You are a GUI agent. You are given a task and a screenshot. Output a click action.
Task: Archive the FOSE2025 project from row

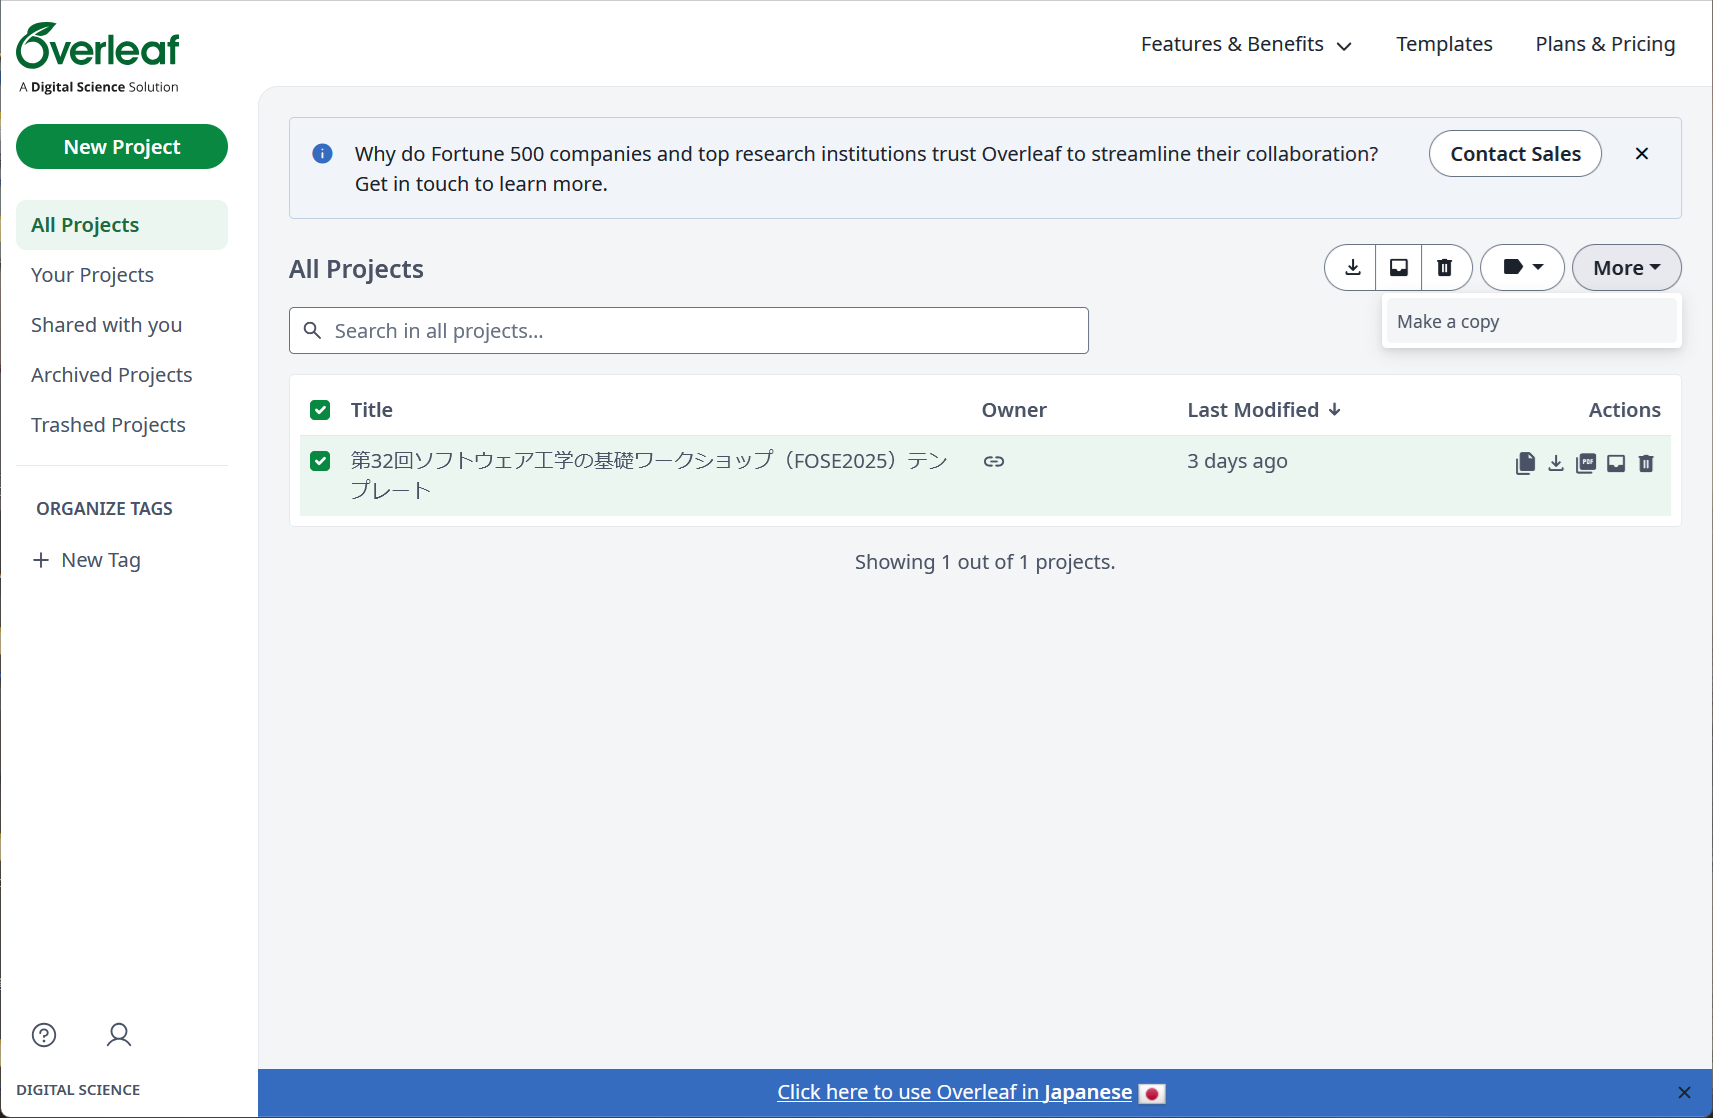point(1616,463)
